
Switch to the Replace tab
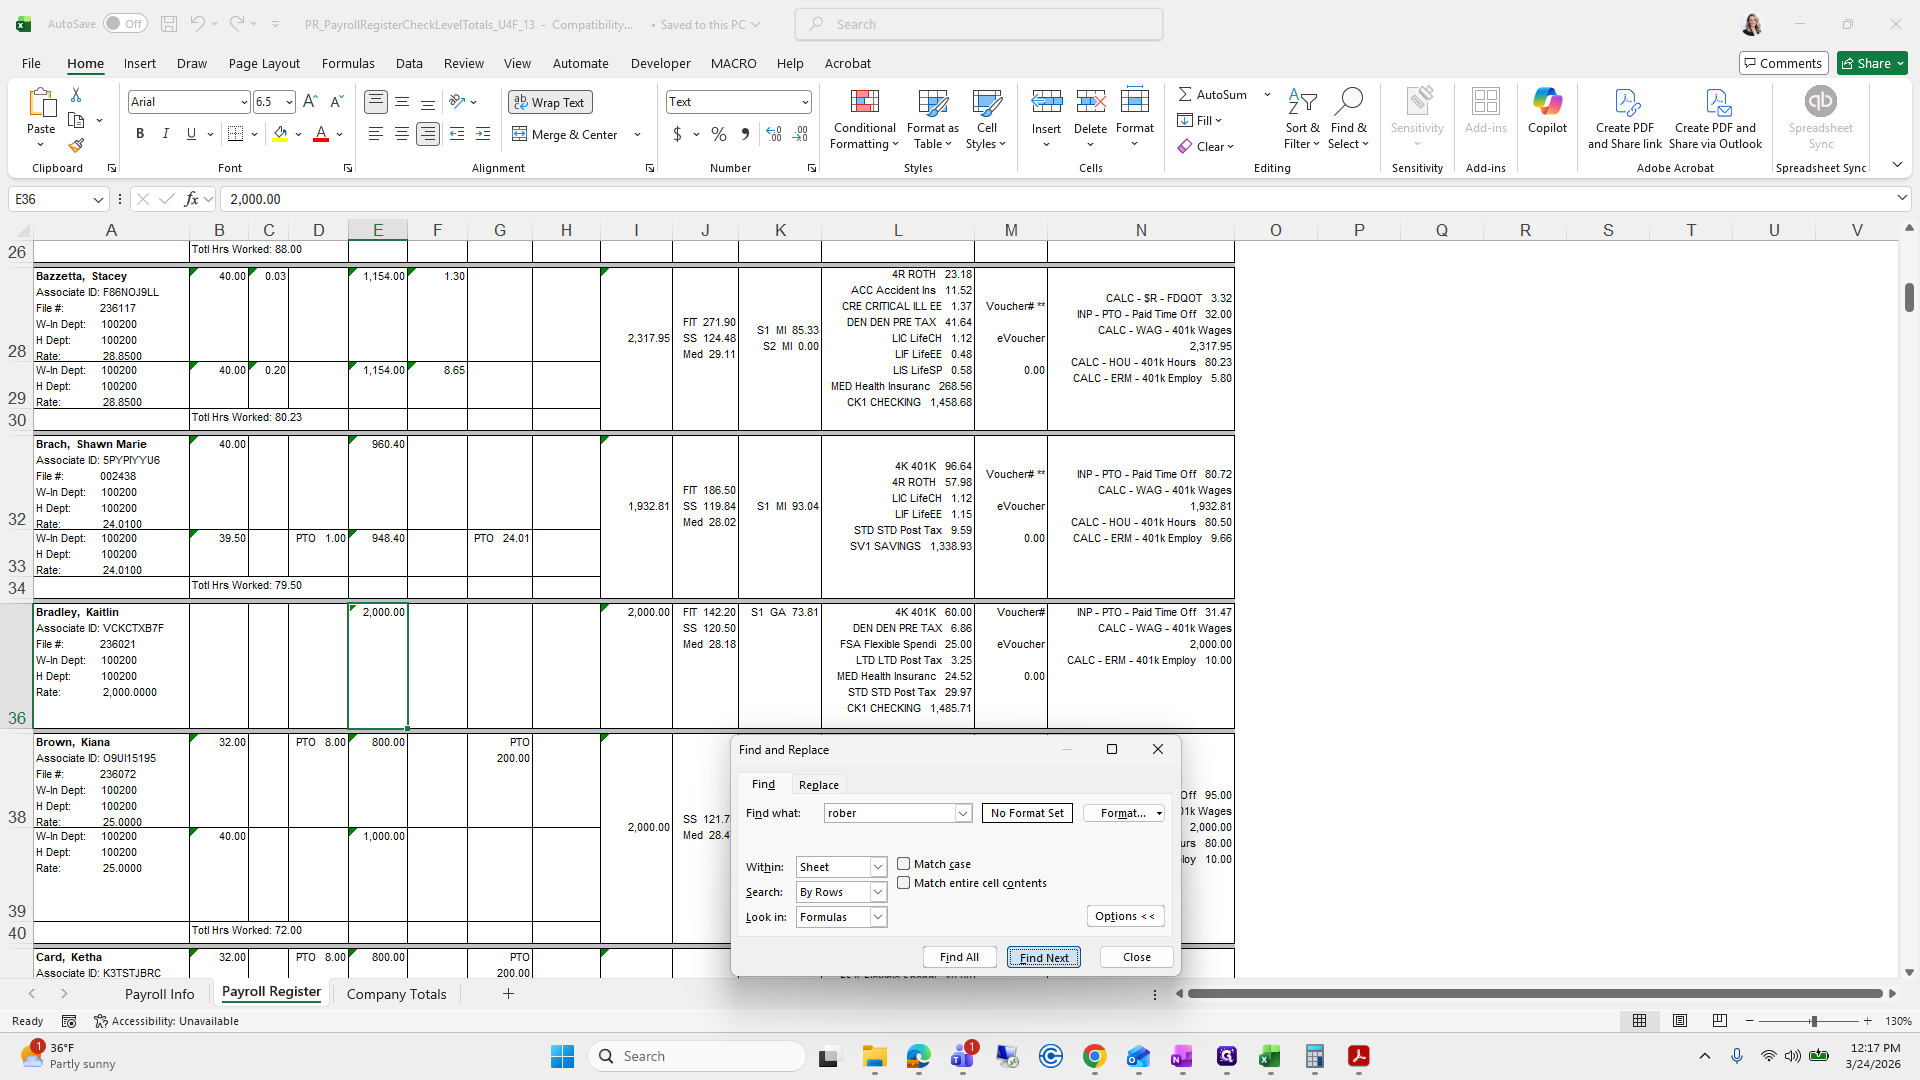coord(818,785)
